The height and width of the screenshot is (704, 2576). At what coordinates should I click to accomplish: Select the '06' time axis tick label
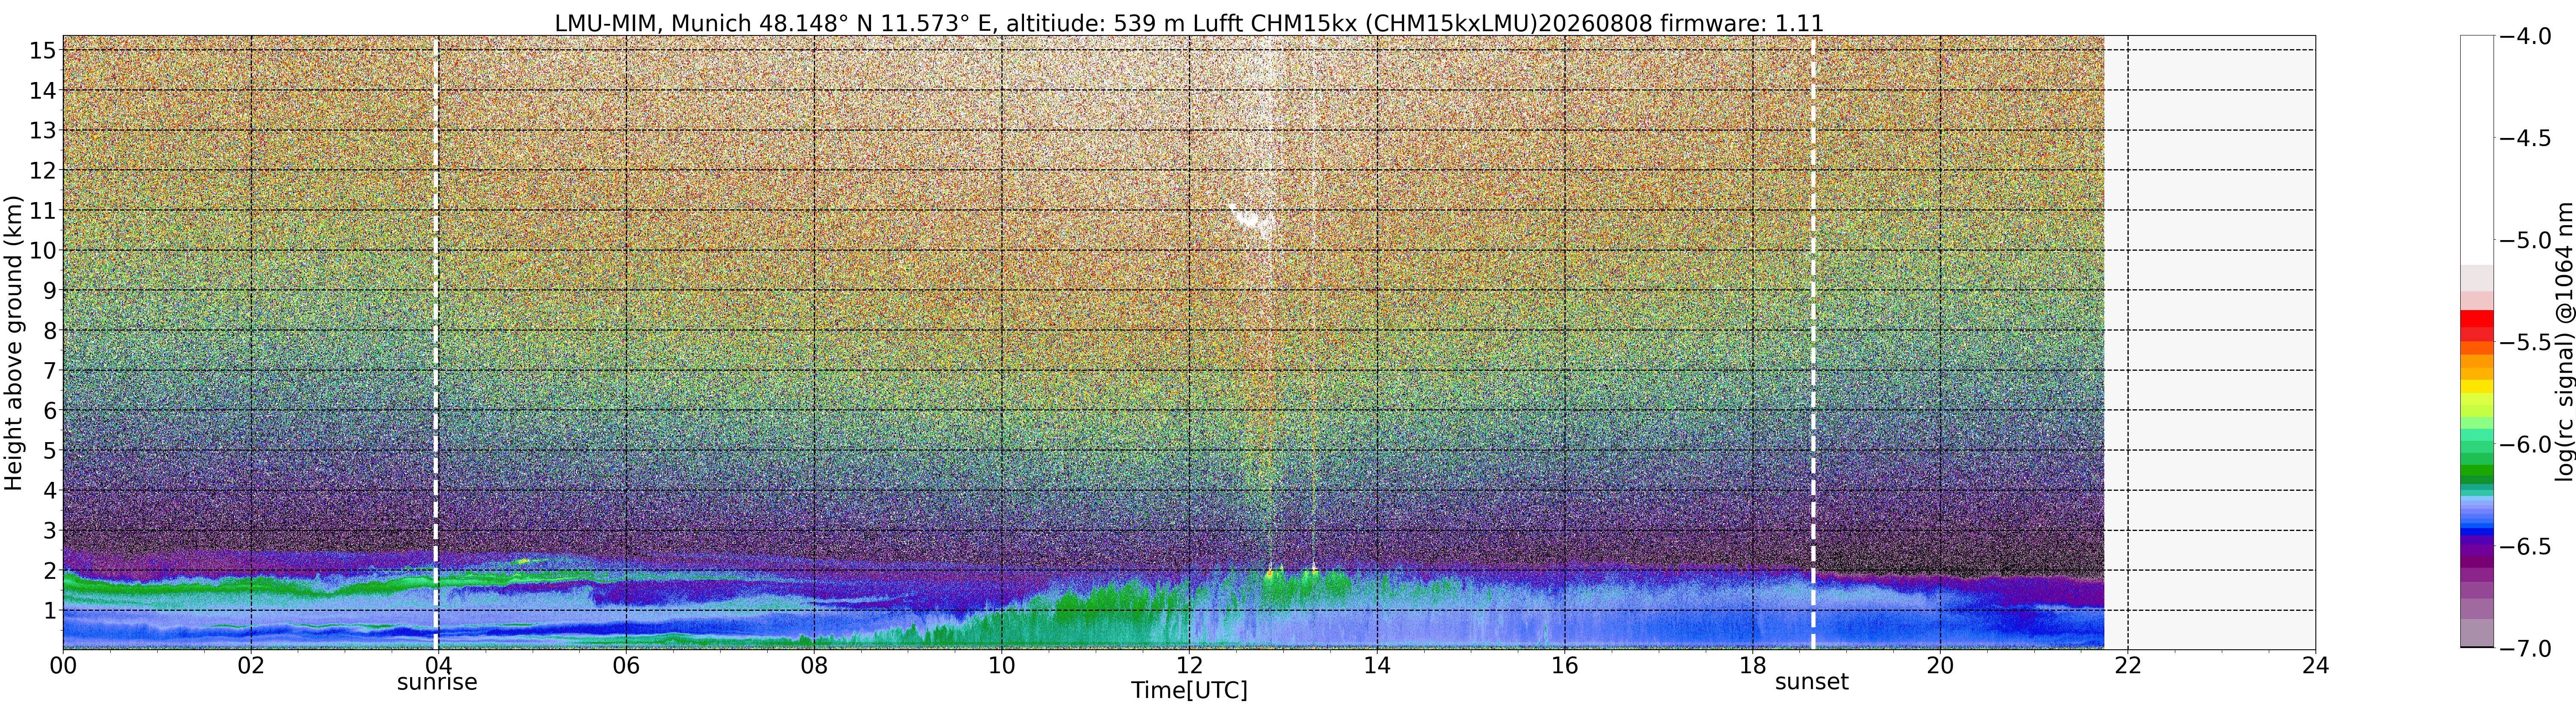pos(626,665)
